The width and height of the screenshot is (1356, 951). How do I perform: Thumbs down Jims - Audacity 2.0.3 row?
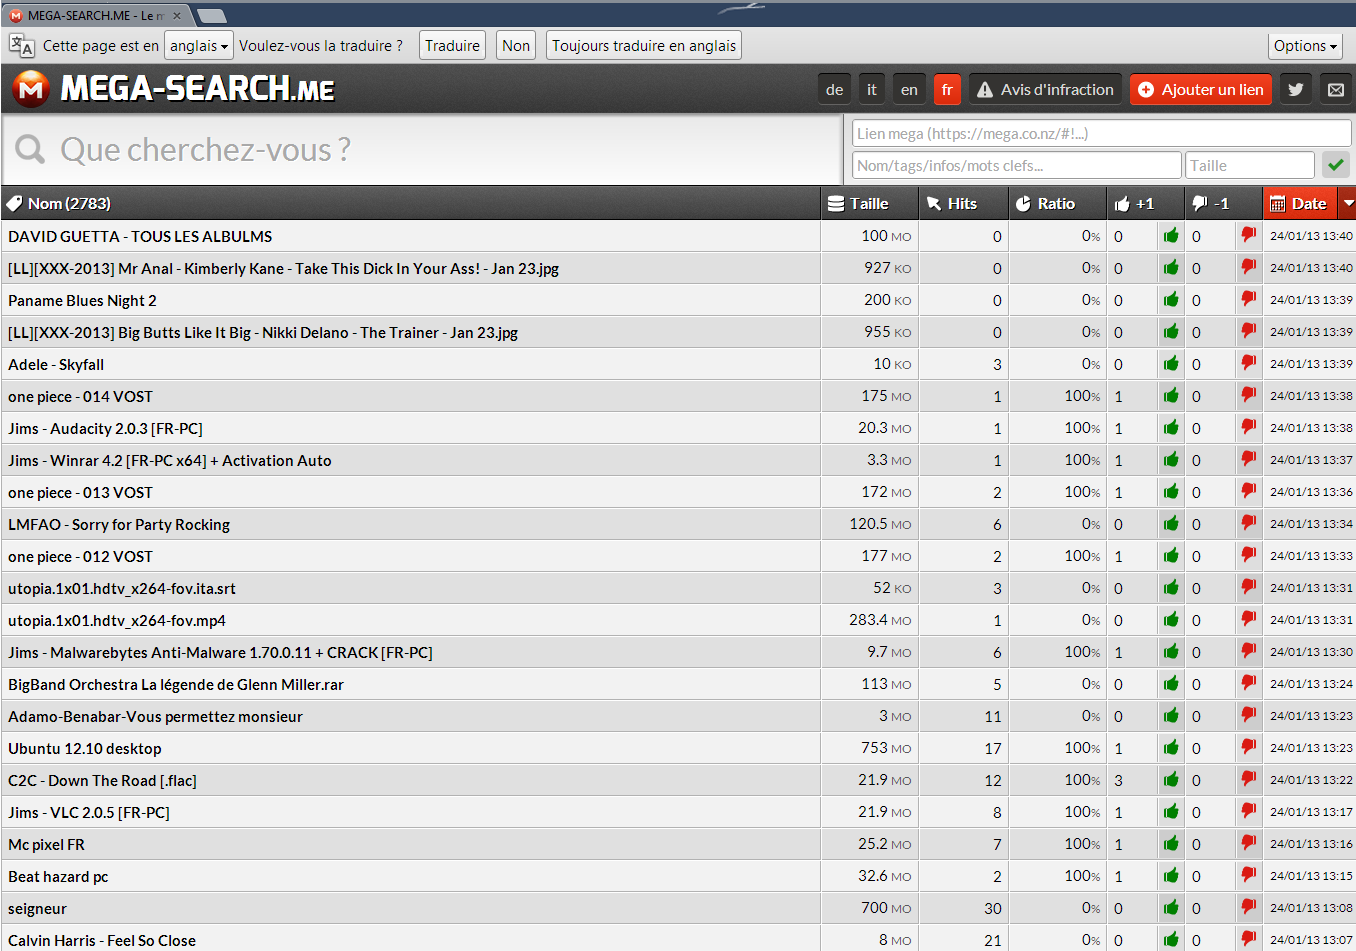click(x=1249, y=428)
